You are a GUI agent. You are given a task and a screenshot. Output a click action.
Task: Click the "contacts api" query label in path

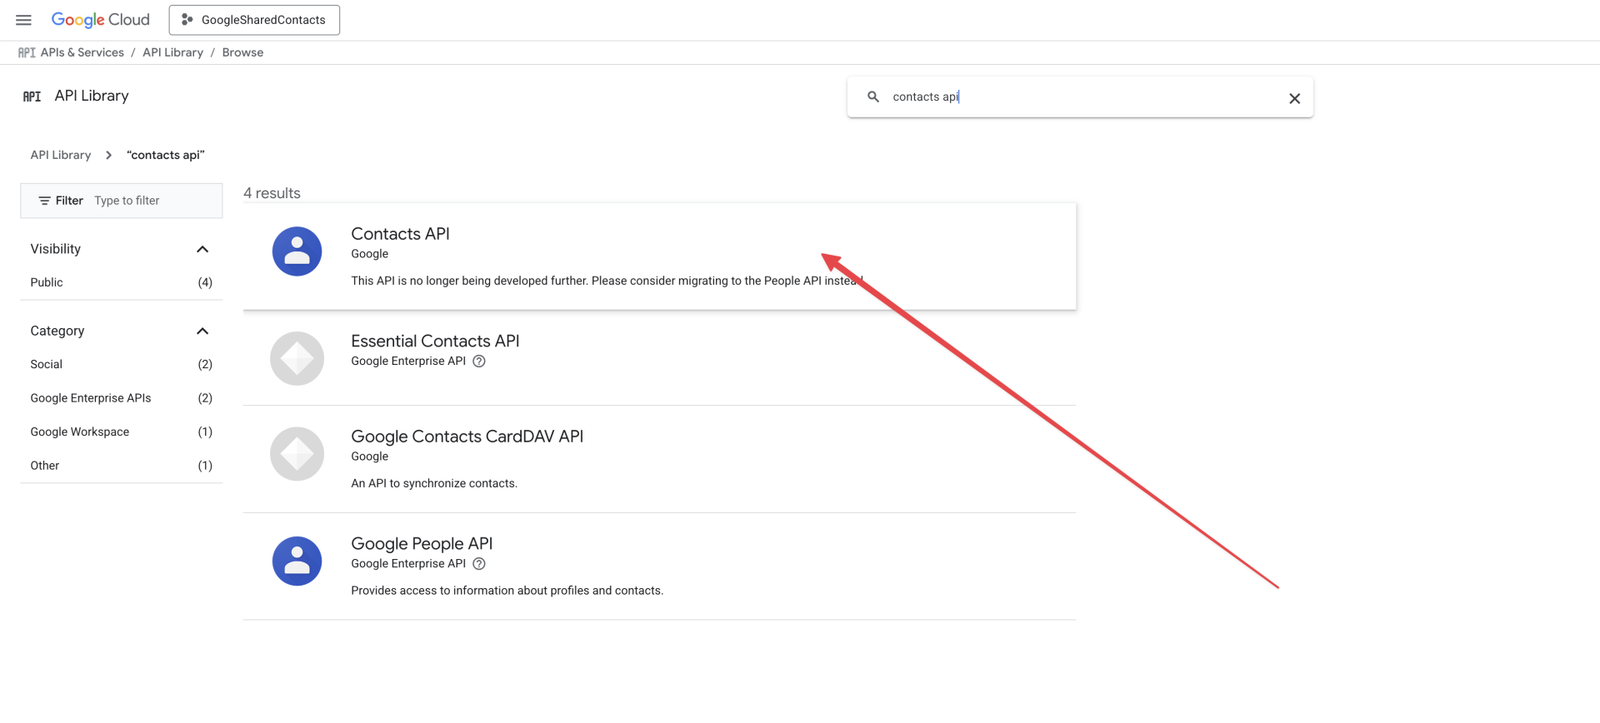[x=166, y=155]
